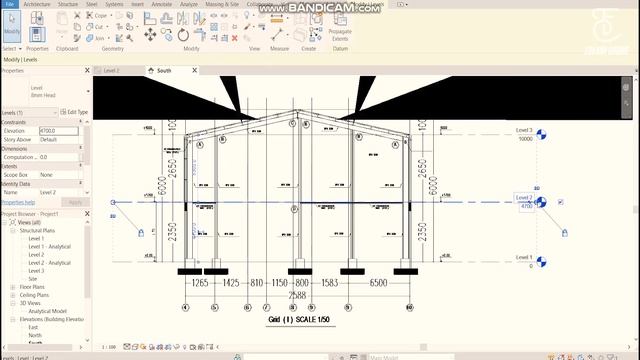The image size is (640, 360).
Task: Click the horizontal view scrollbar thumb
Action: (x=423, y=347)
